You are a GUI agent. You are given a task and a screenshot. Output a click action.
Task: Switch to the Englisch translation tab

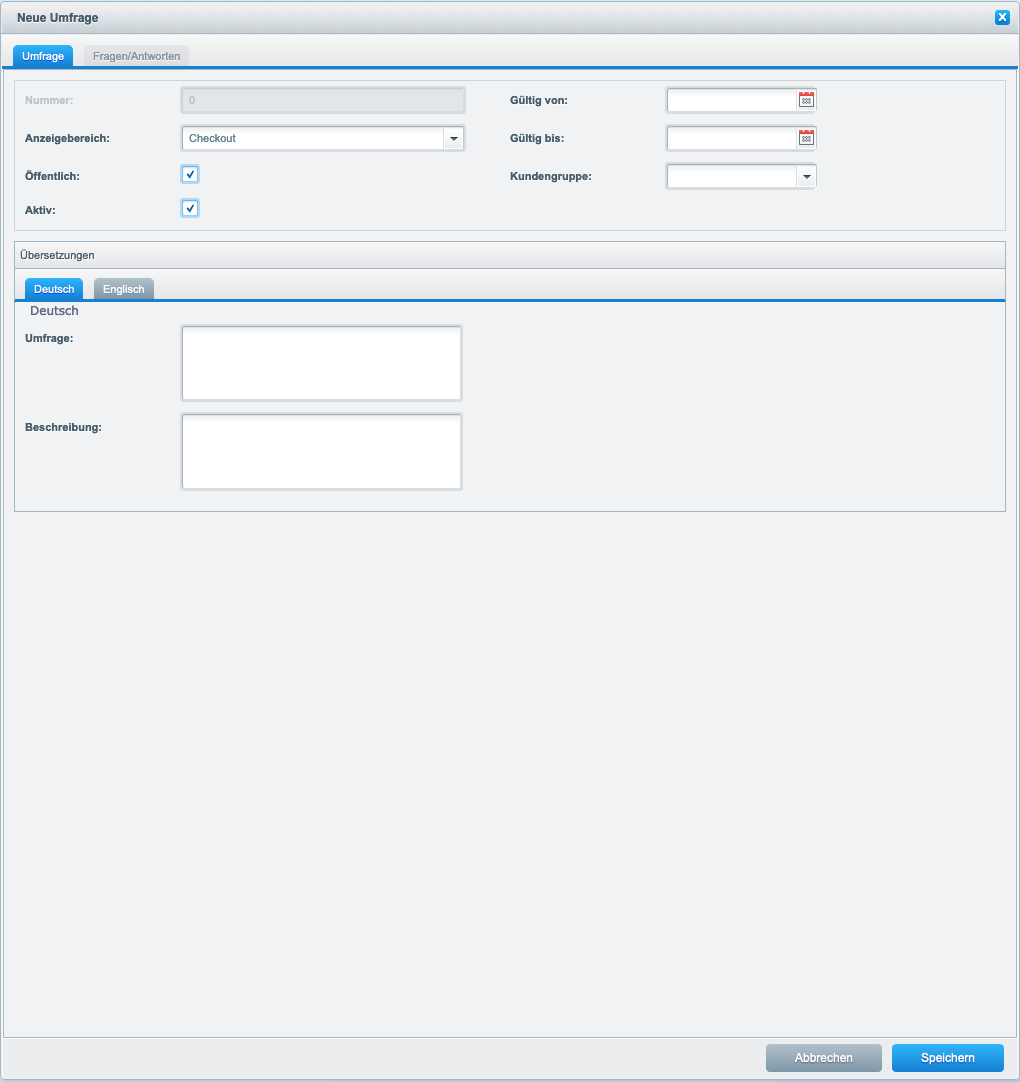[x=124, y=289]
